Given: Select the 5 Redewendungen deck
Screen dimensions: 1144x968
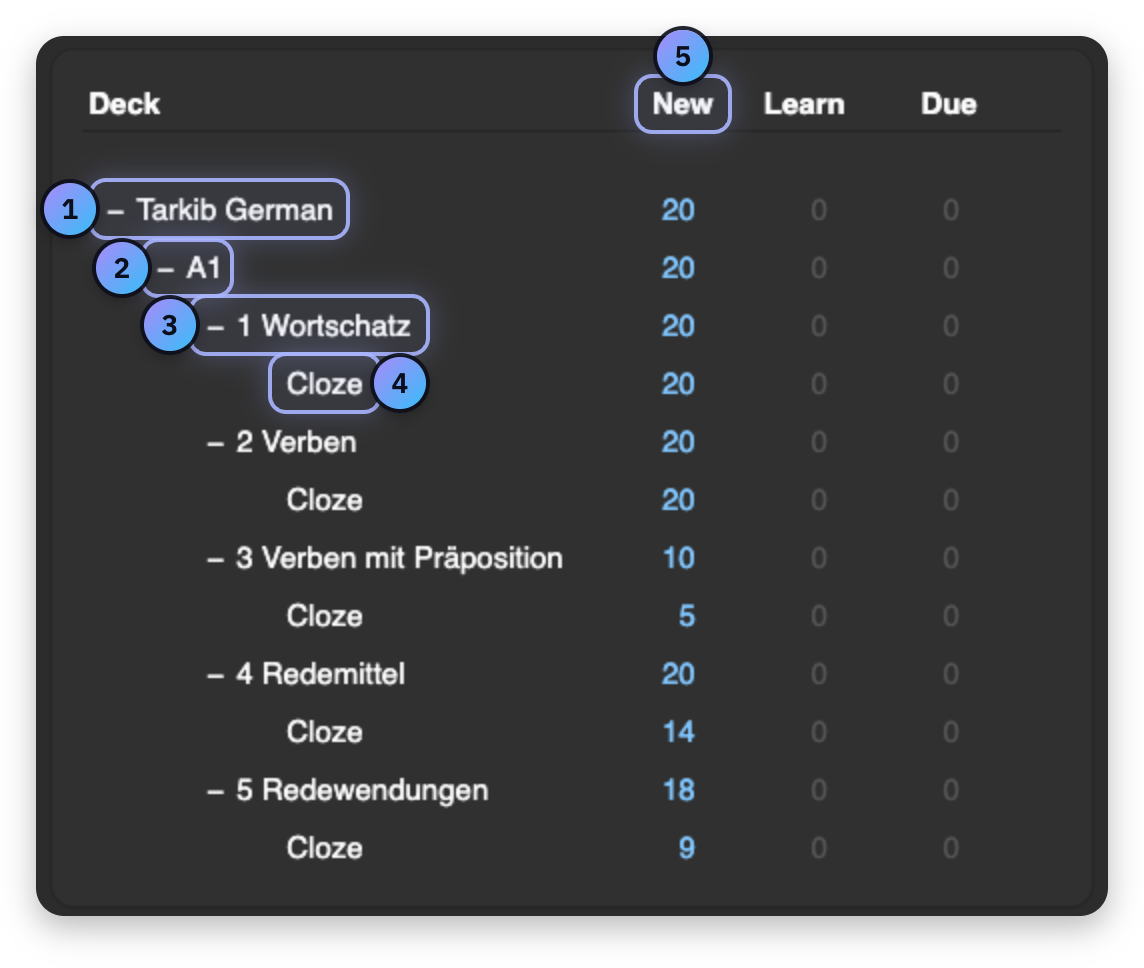Looking at the screenshot, I should (x=362, y=790).
